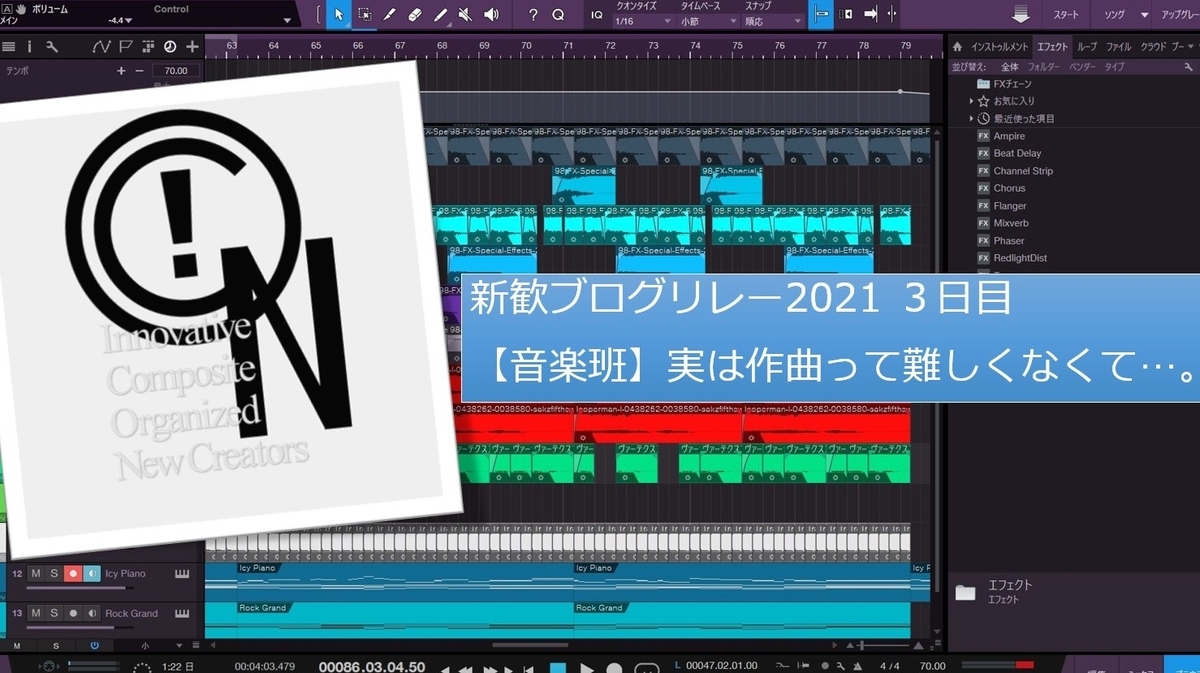This screenshot has width=1200, height=673.
Task: Open the marker track flag icon
Action: pos(126,47)
